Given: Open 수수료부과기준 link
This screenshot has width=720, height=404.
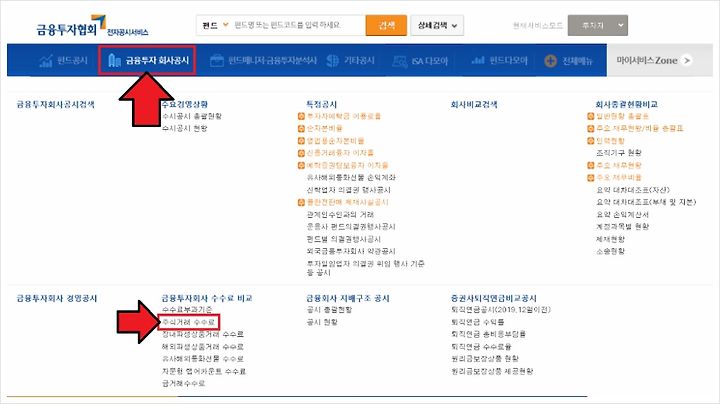Looking at the screenshot, I should click(x=187, y=309).
